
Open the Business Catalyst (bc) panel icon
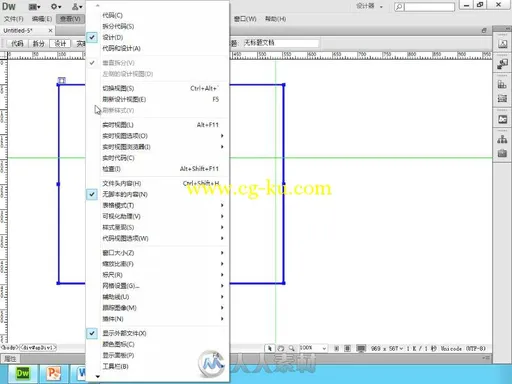pos(502,119)
